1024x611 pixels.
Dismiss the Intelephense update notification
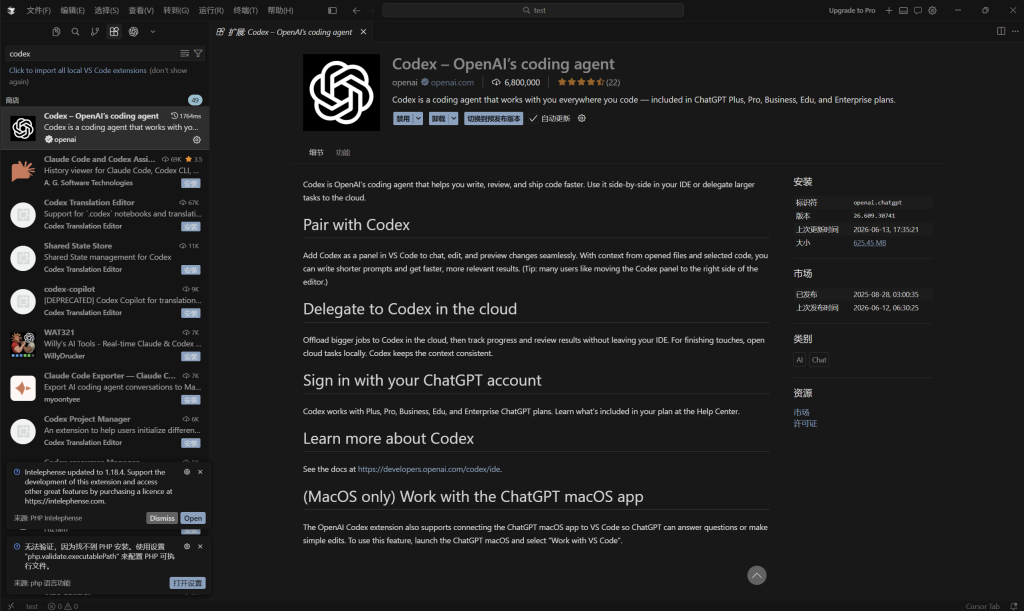162,518
